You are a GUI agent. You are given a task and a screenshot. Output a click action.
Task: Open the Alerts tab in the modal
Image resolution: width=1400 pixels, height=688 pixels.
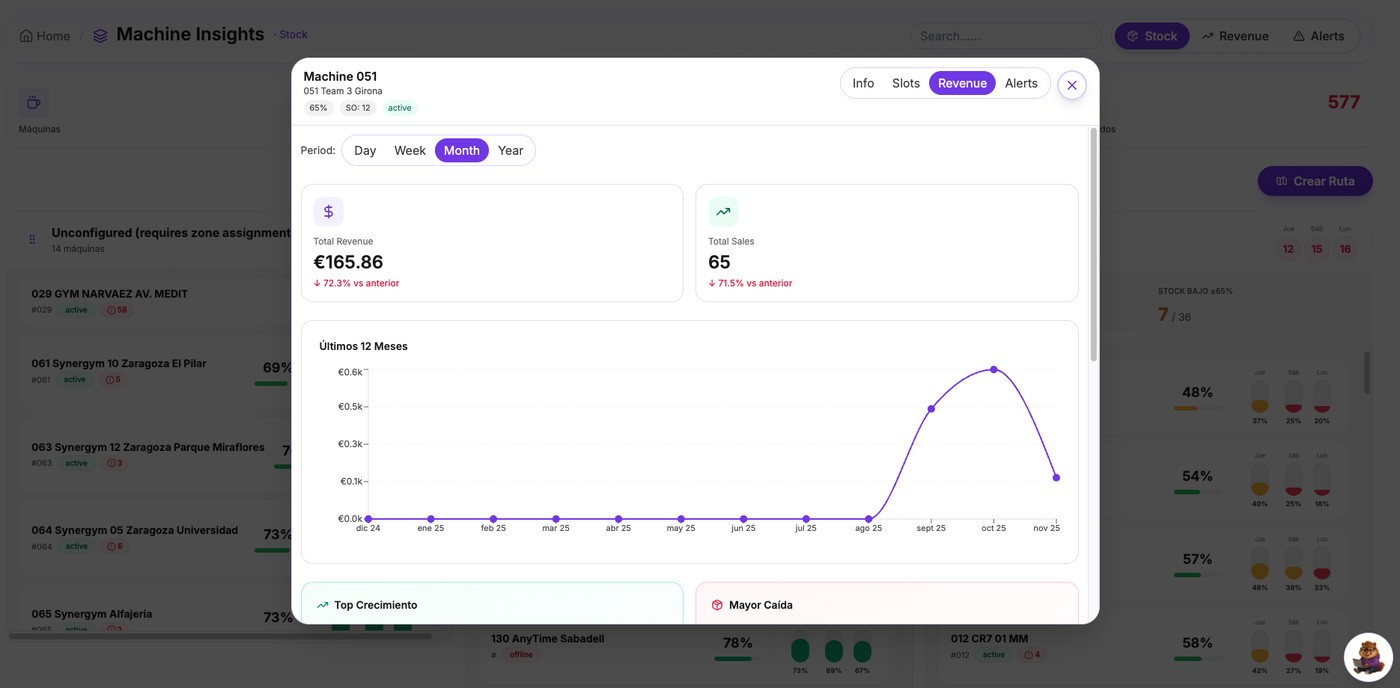[1021, 84]
